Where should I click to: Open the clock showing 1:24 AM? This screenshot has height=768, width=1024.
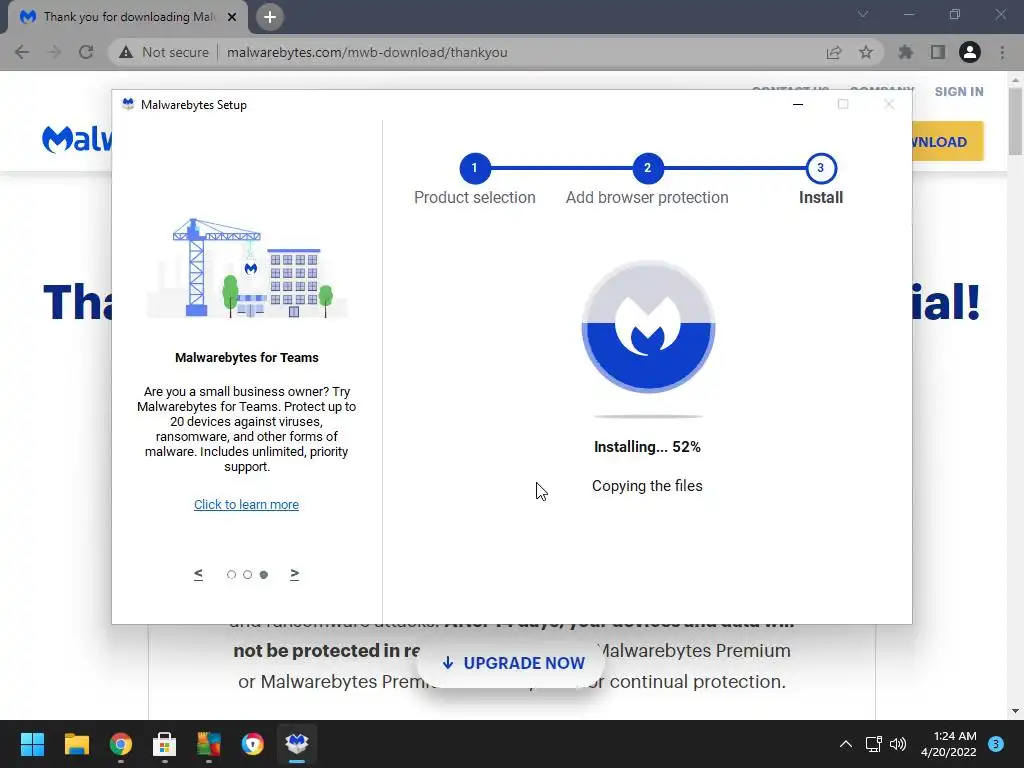pyautogui.click(x=948, y=744)
